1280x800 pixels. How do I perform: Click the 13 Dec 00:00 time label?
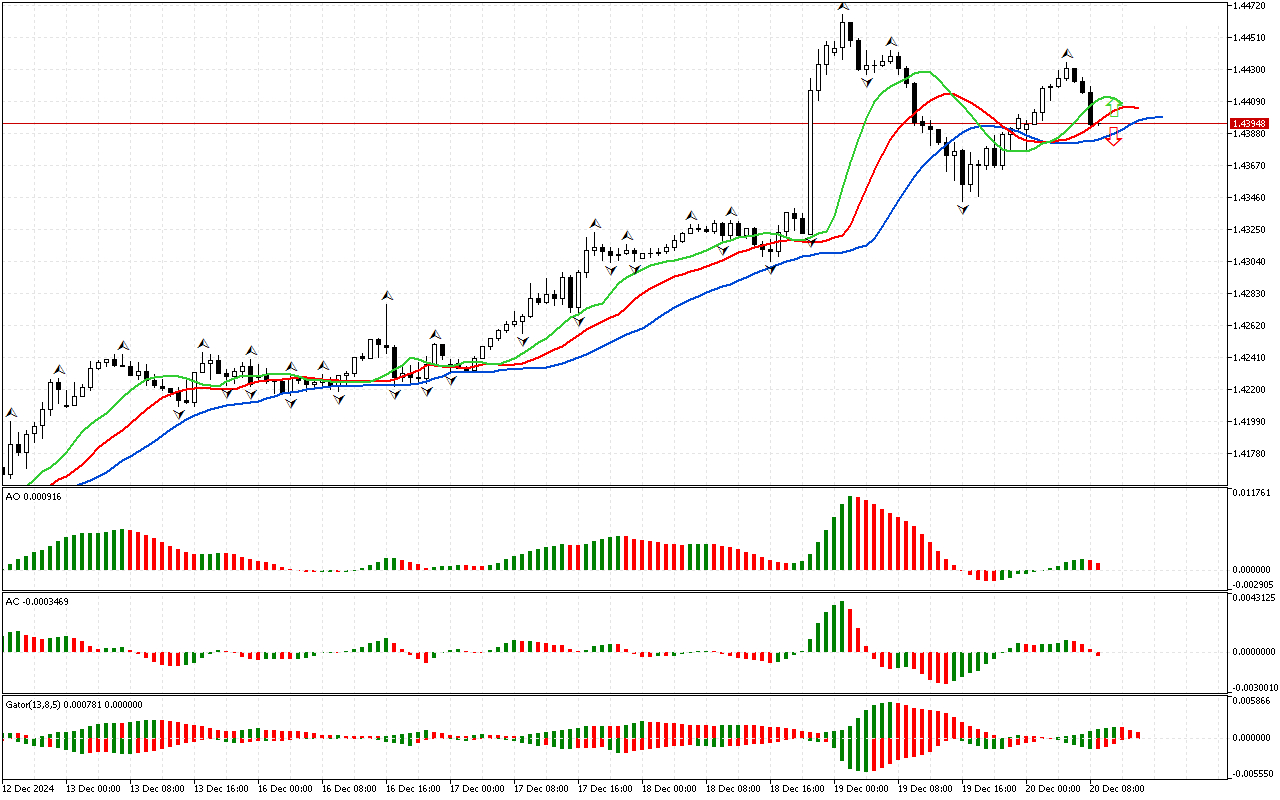tap(93, 788)
